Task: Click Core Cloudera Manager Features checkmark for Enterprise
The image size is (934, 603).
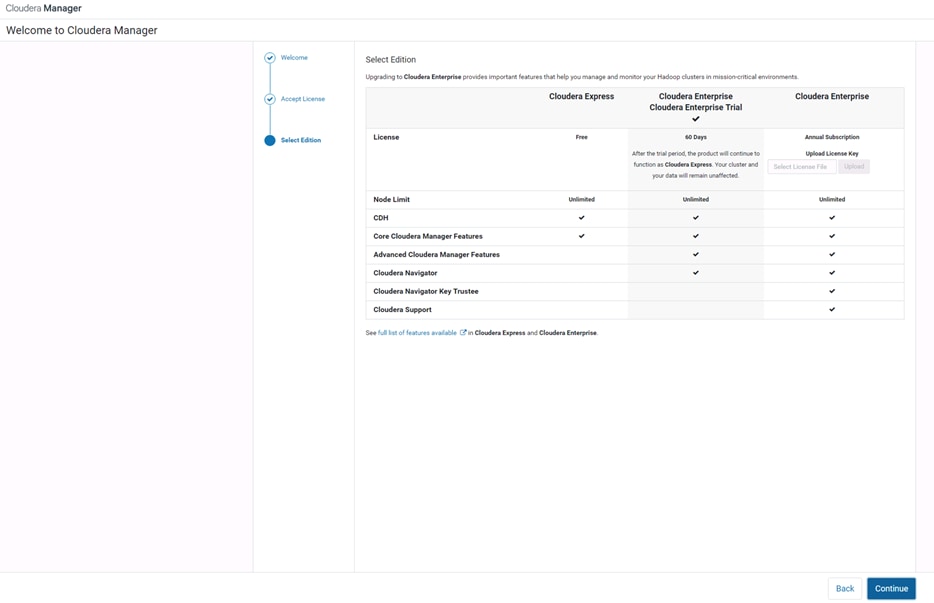Action: coord(832,236)
